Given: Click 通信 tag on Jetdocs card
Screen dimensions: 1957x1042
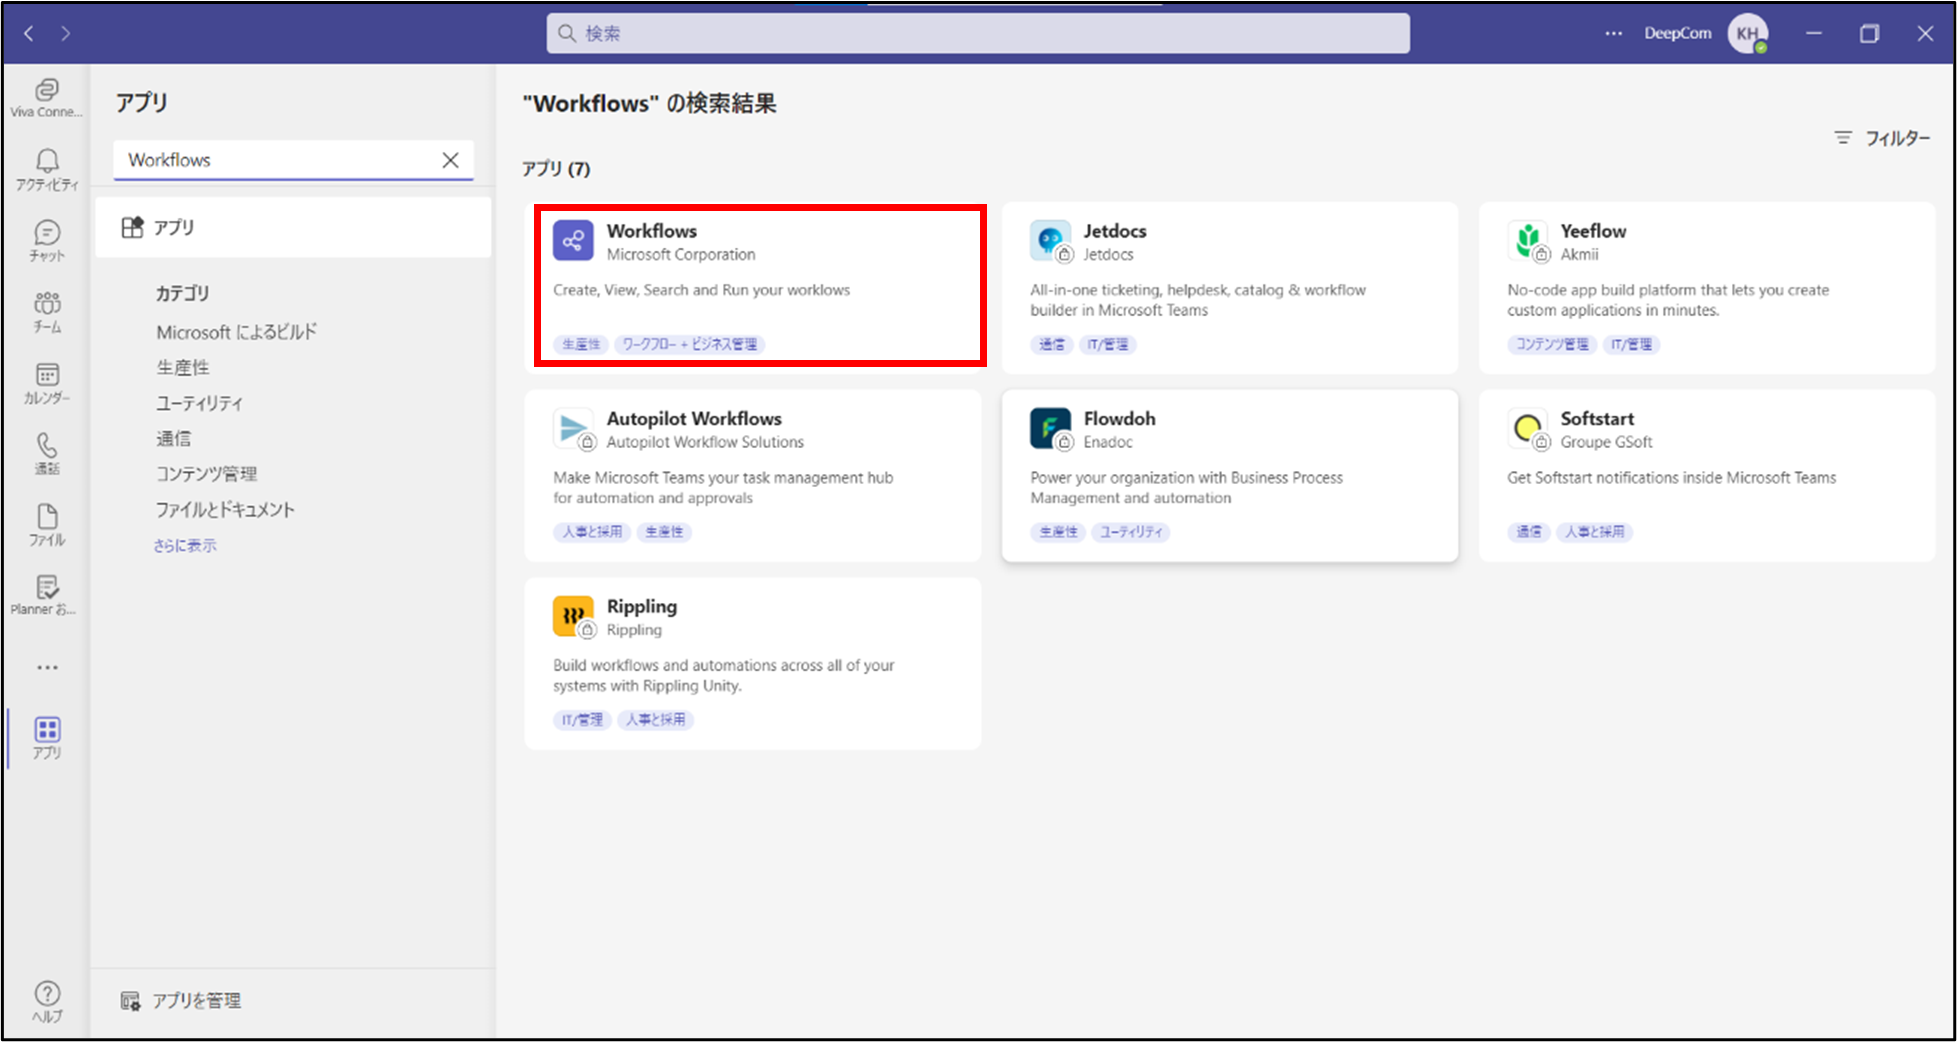Looking at the screenshot, I should [x=1052, y=344].
